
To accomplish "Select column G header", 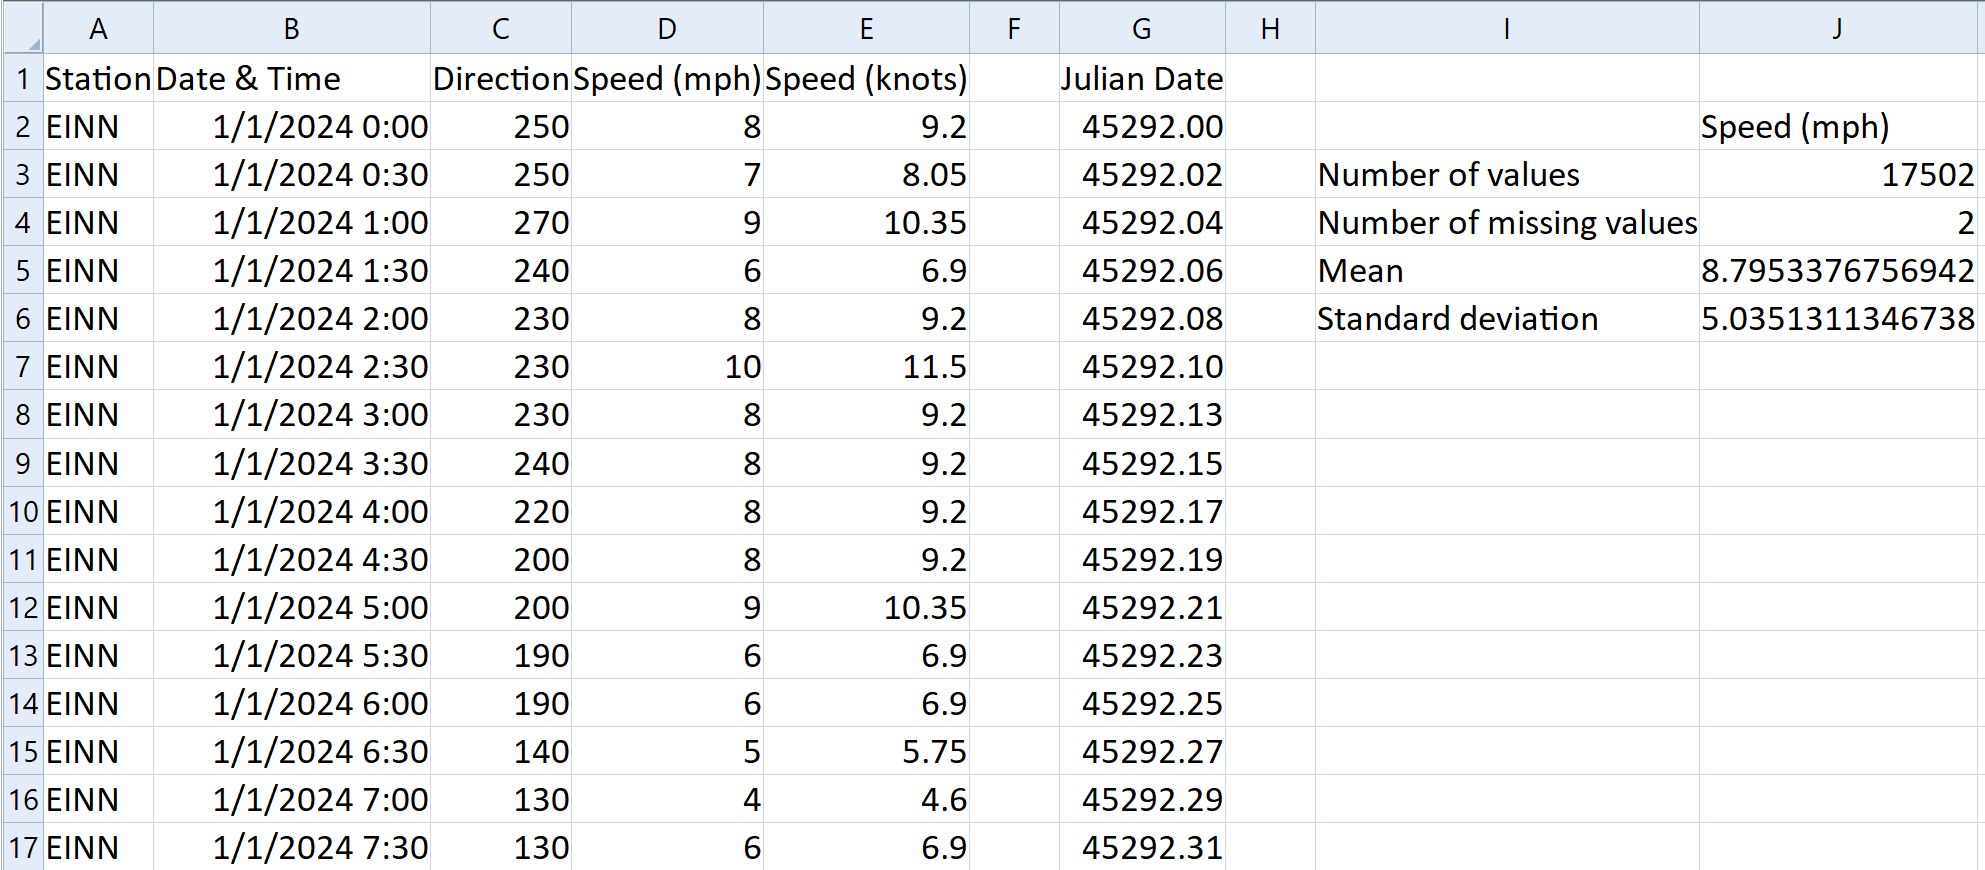I will click(1141, 29).
